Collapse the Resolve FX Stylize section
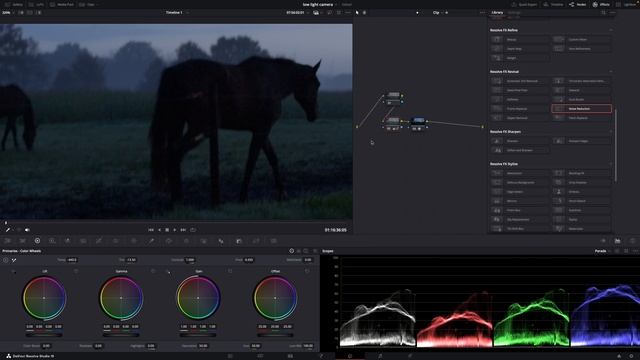This screenshot has width=640, height=360. click(611, 164)
